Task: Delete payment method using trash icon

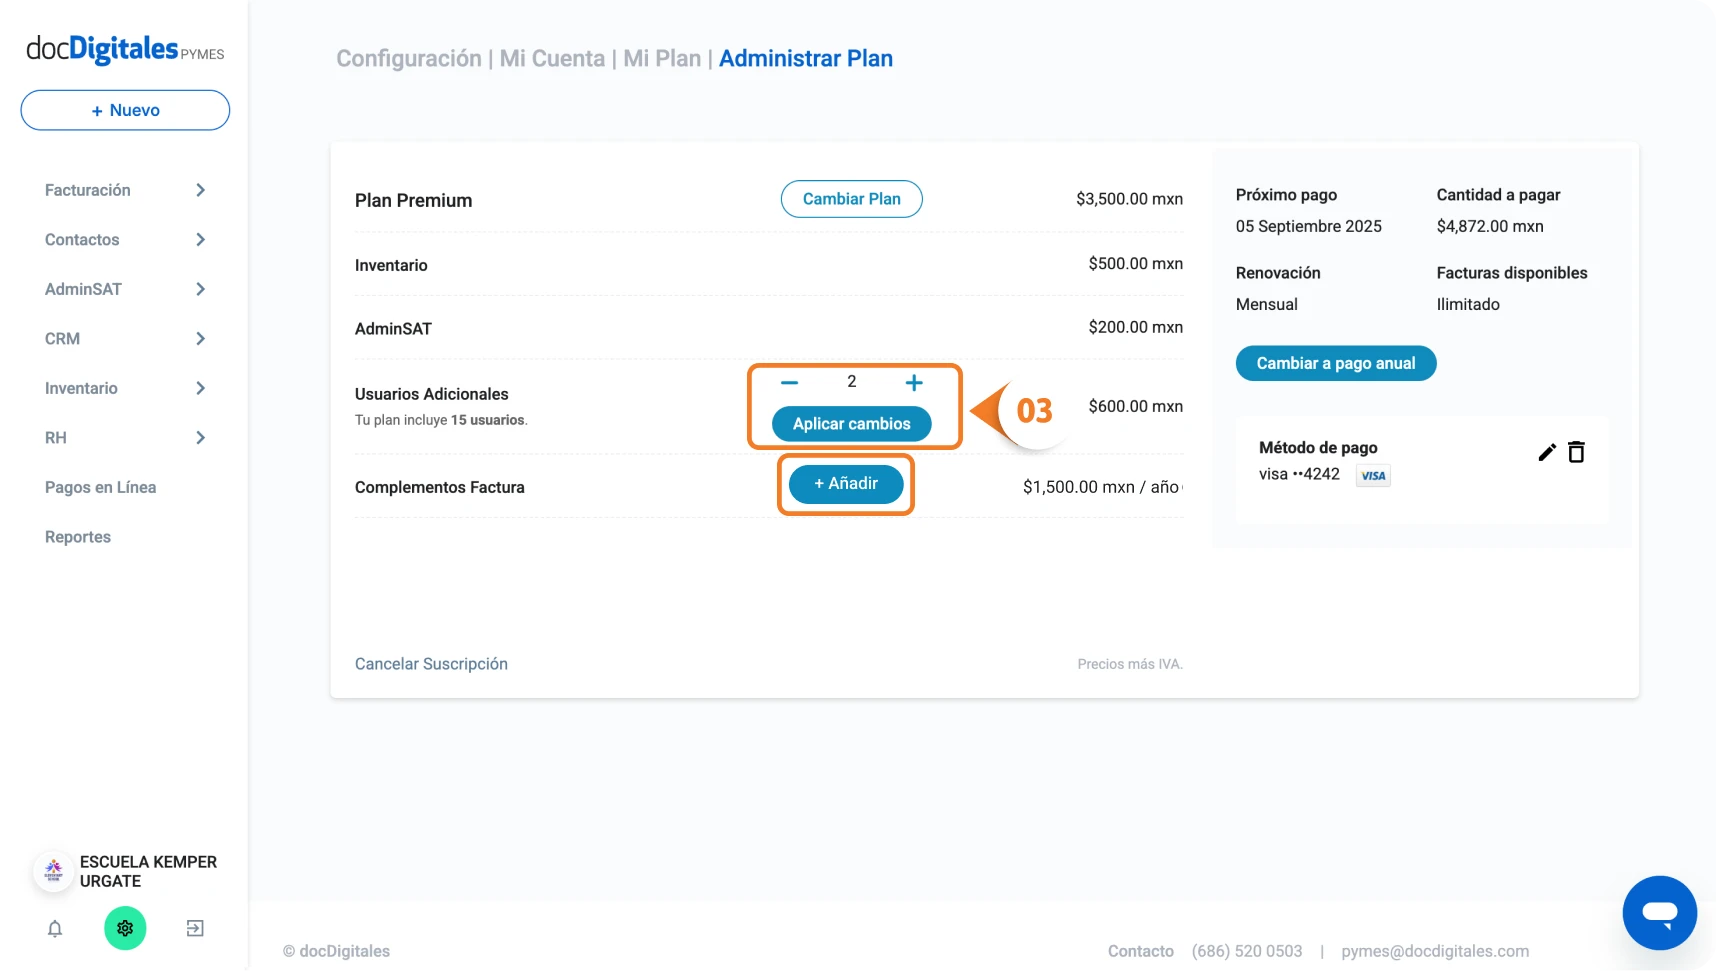Action: [x=1576, y=452]
